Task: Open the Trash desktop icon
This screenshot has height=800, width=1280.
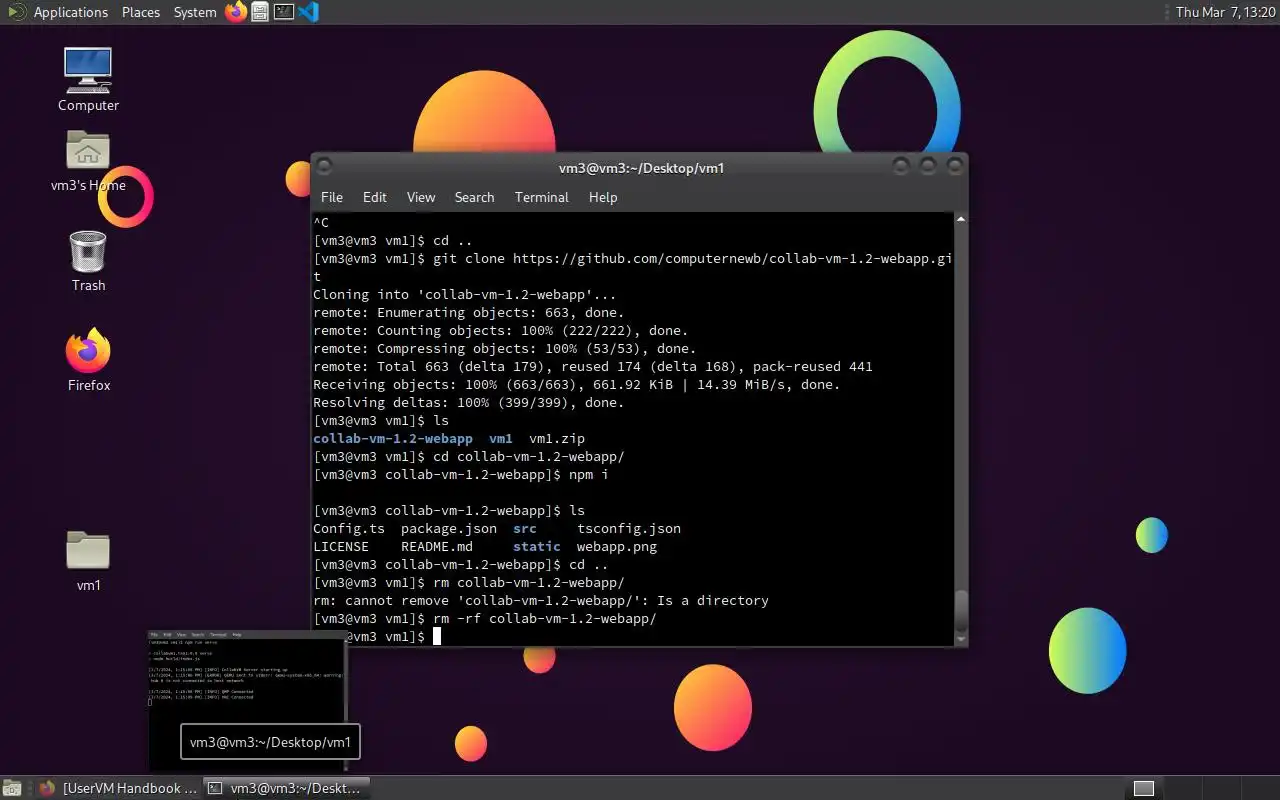Action: point(88,260)
